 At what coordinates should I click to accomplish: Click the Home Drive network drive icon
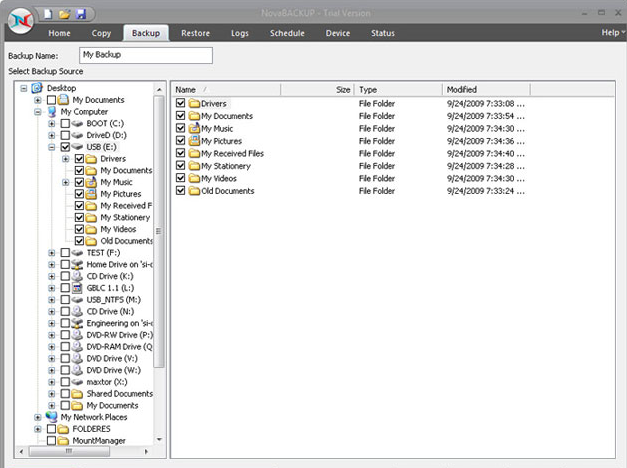point(77,264)
